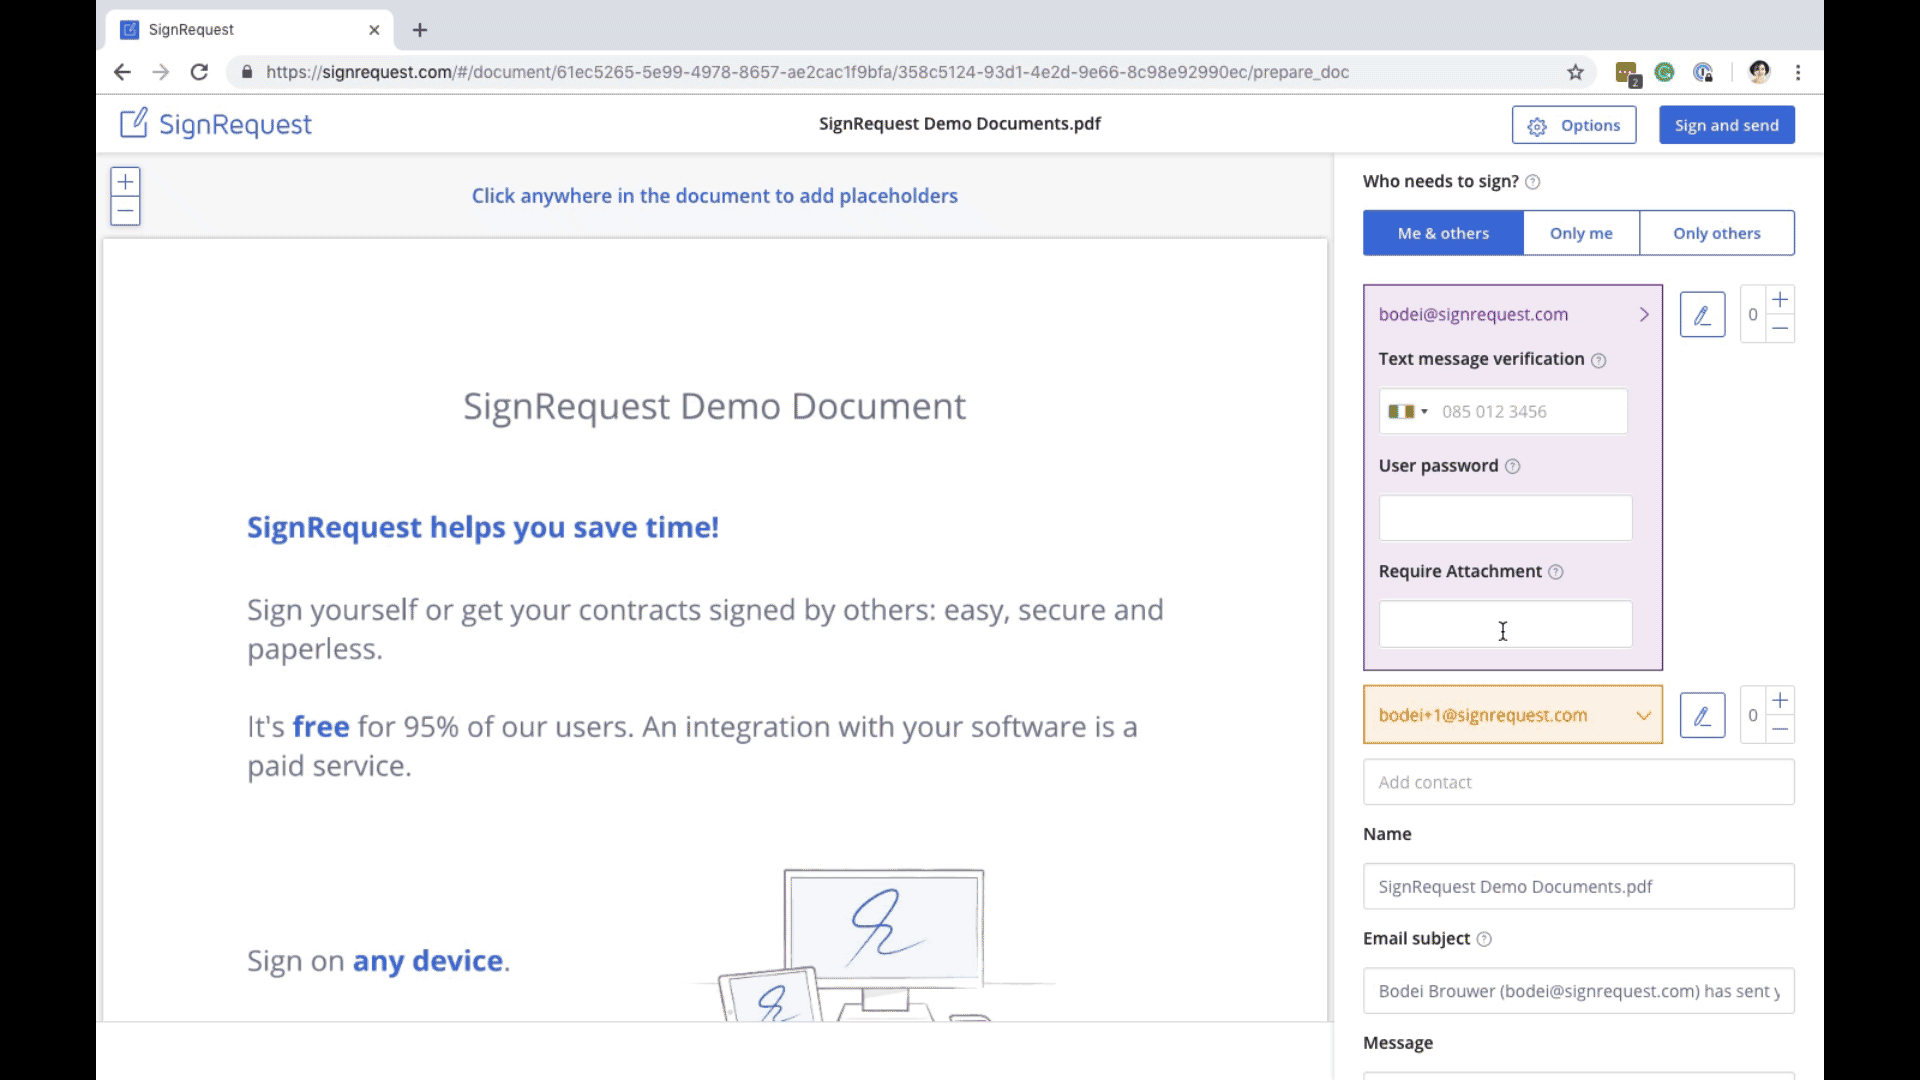The width and height of the screenshot is (1920, 1080).
Task: Open a new browser tab
Action: tap(420, 30)
